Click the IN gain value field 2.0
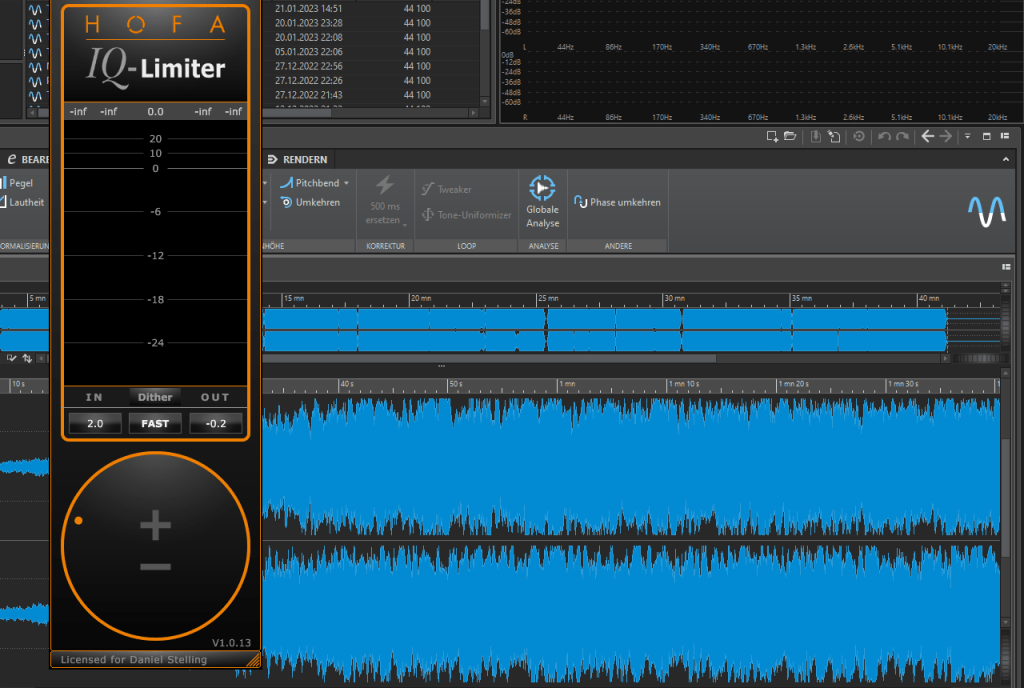Viewport: 1024px width, 688px height. (x=95, y=423)
